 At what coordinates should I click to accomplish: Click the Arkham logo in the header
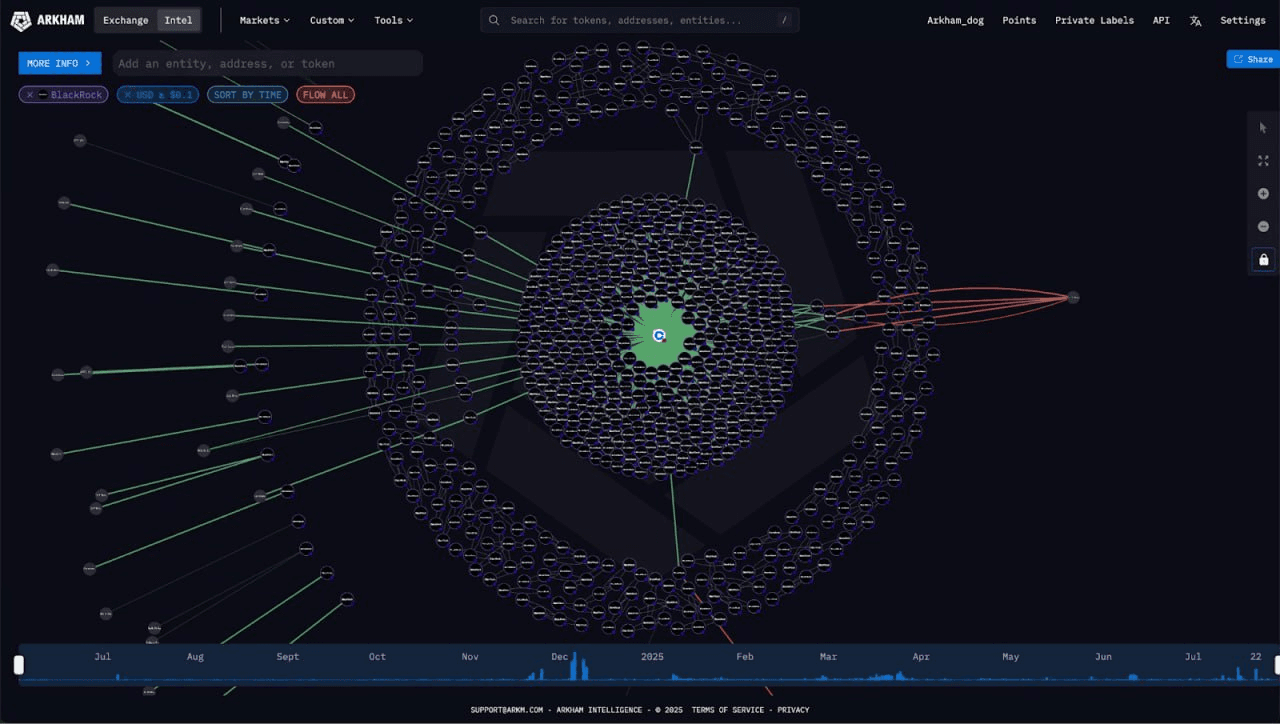click(x=47, y=20)
